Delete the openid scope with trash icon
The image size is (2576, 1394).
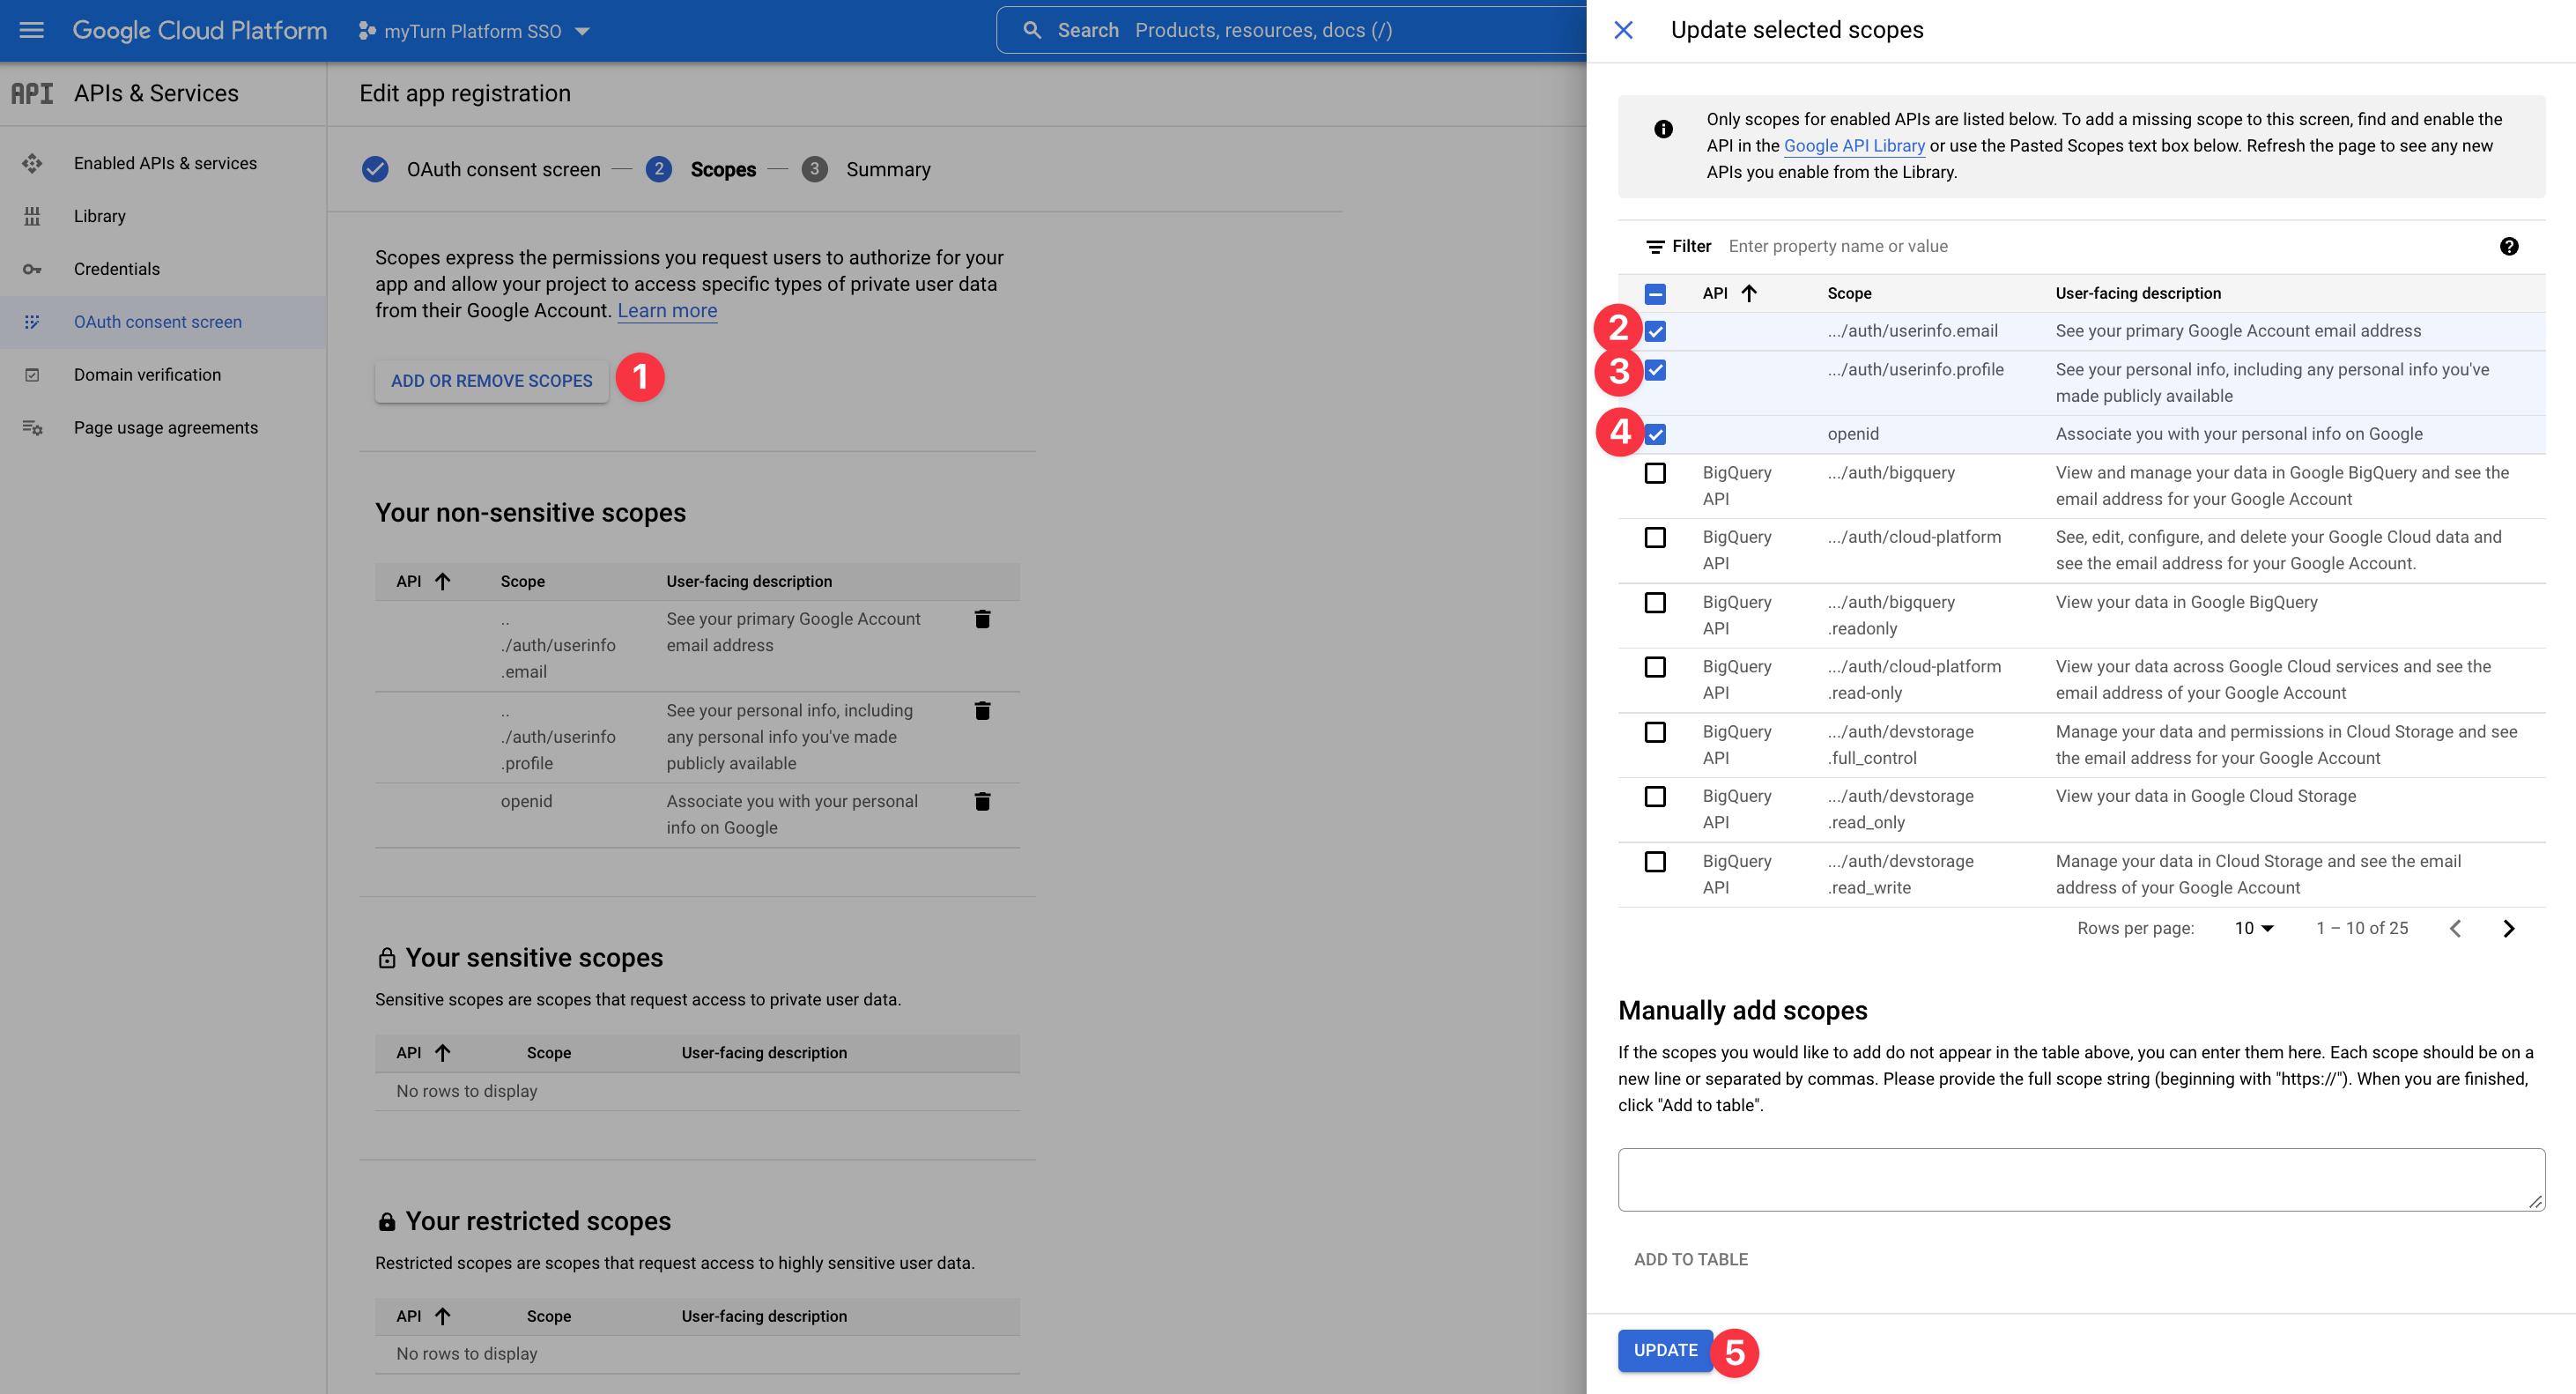point(982,801)
